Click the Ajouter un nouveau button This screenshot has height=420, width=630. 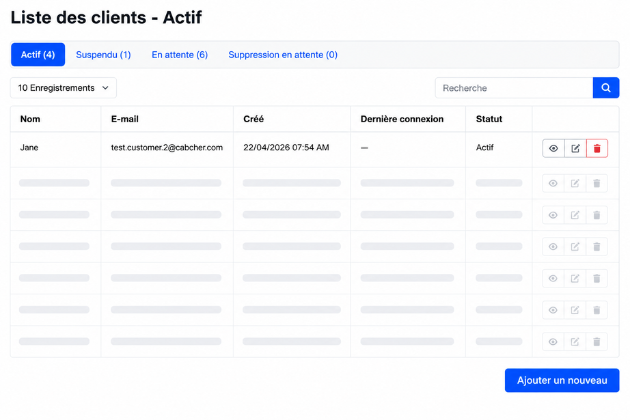click(562, 380)
